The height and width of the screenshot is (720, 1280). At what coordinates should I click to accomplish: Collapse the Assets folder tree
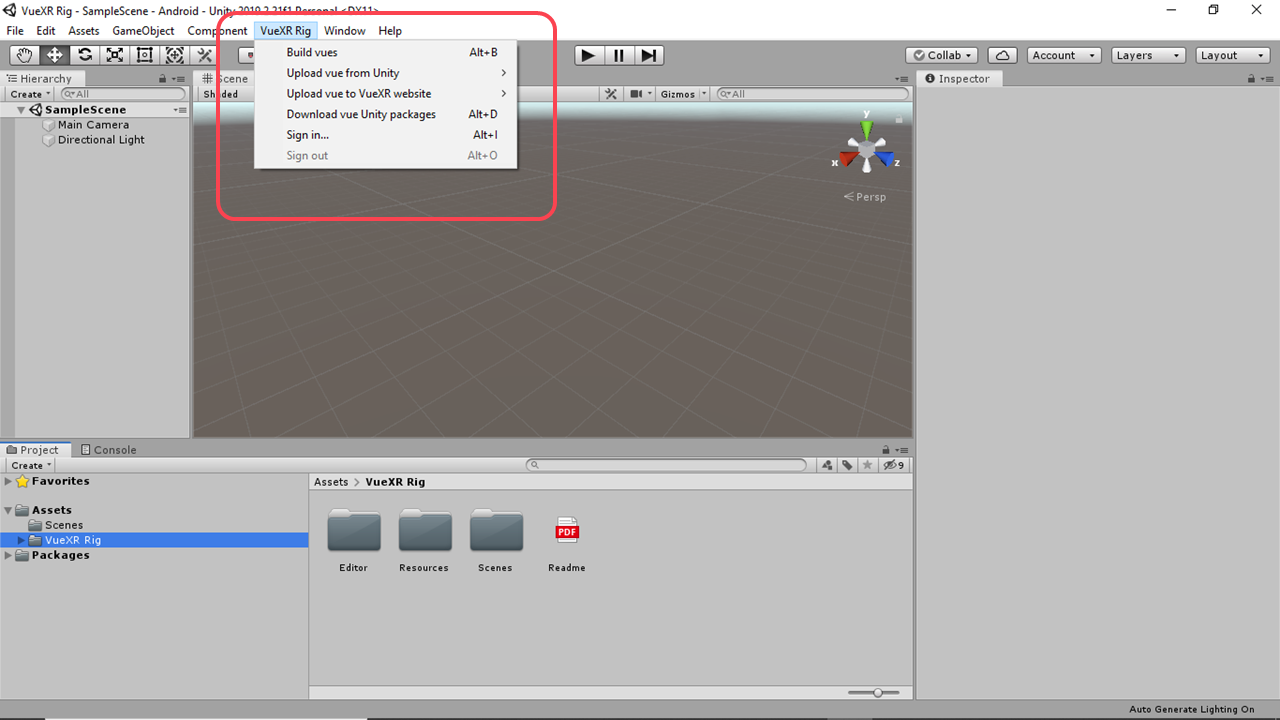9,510
